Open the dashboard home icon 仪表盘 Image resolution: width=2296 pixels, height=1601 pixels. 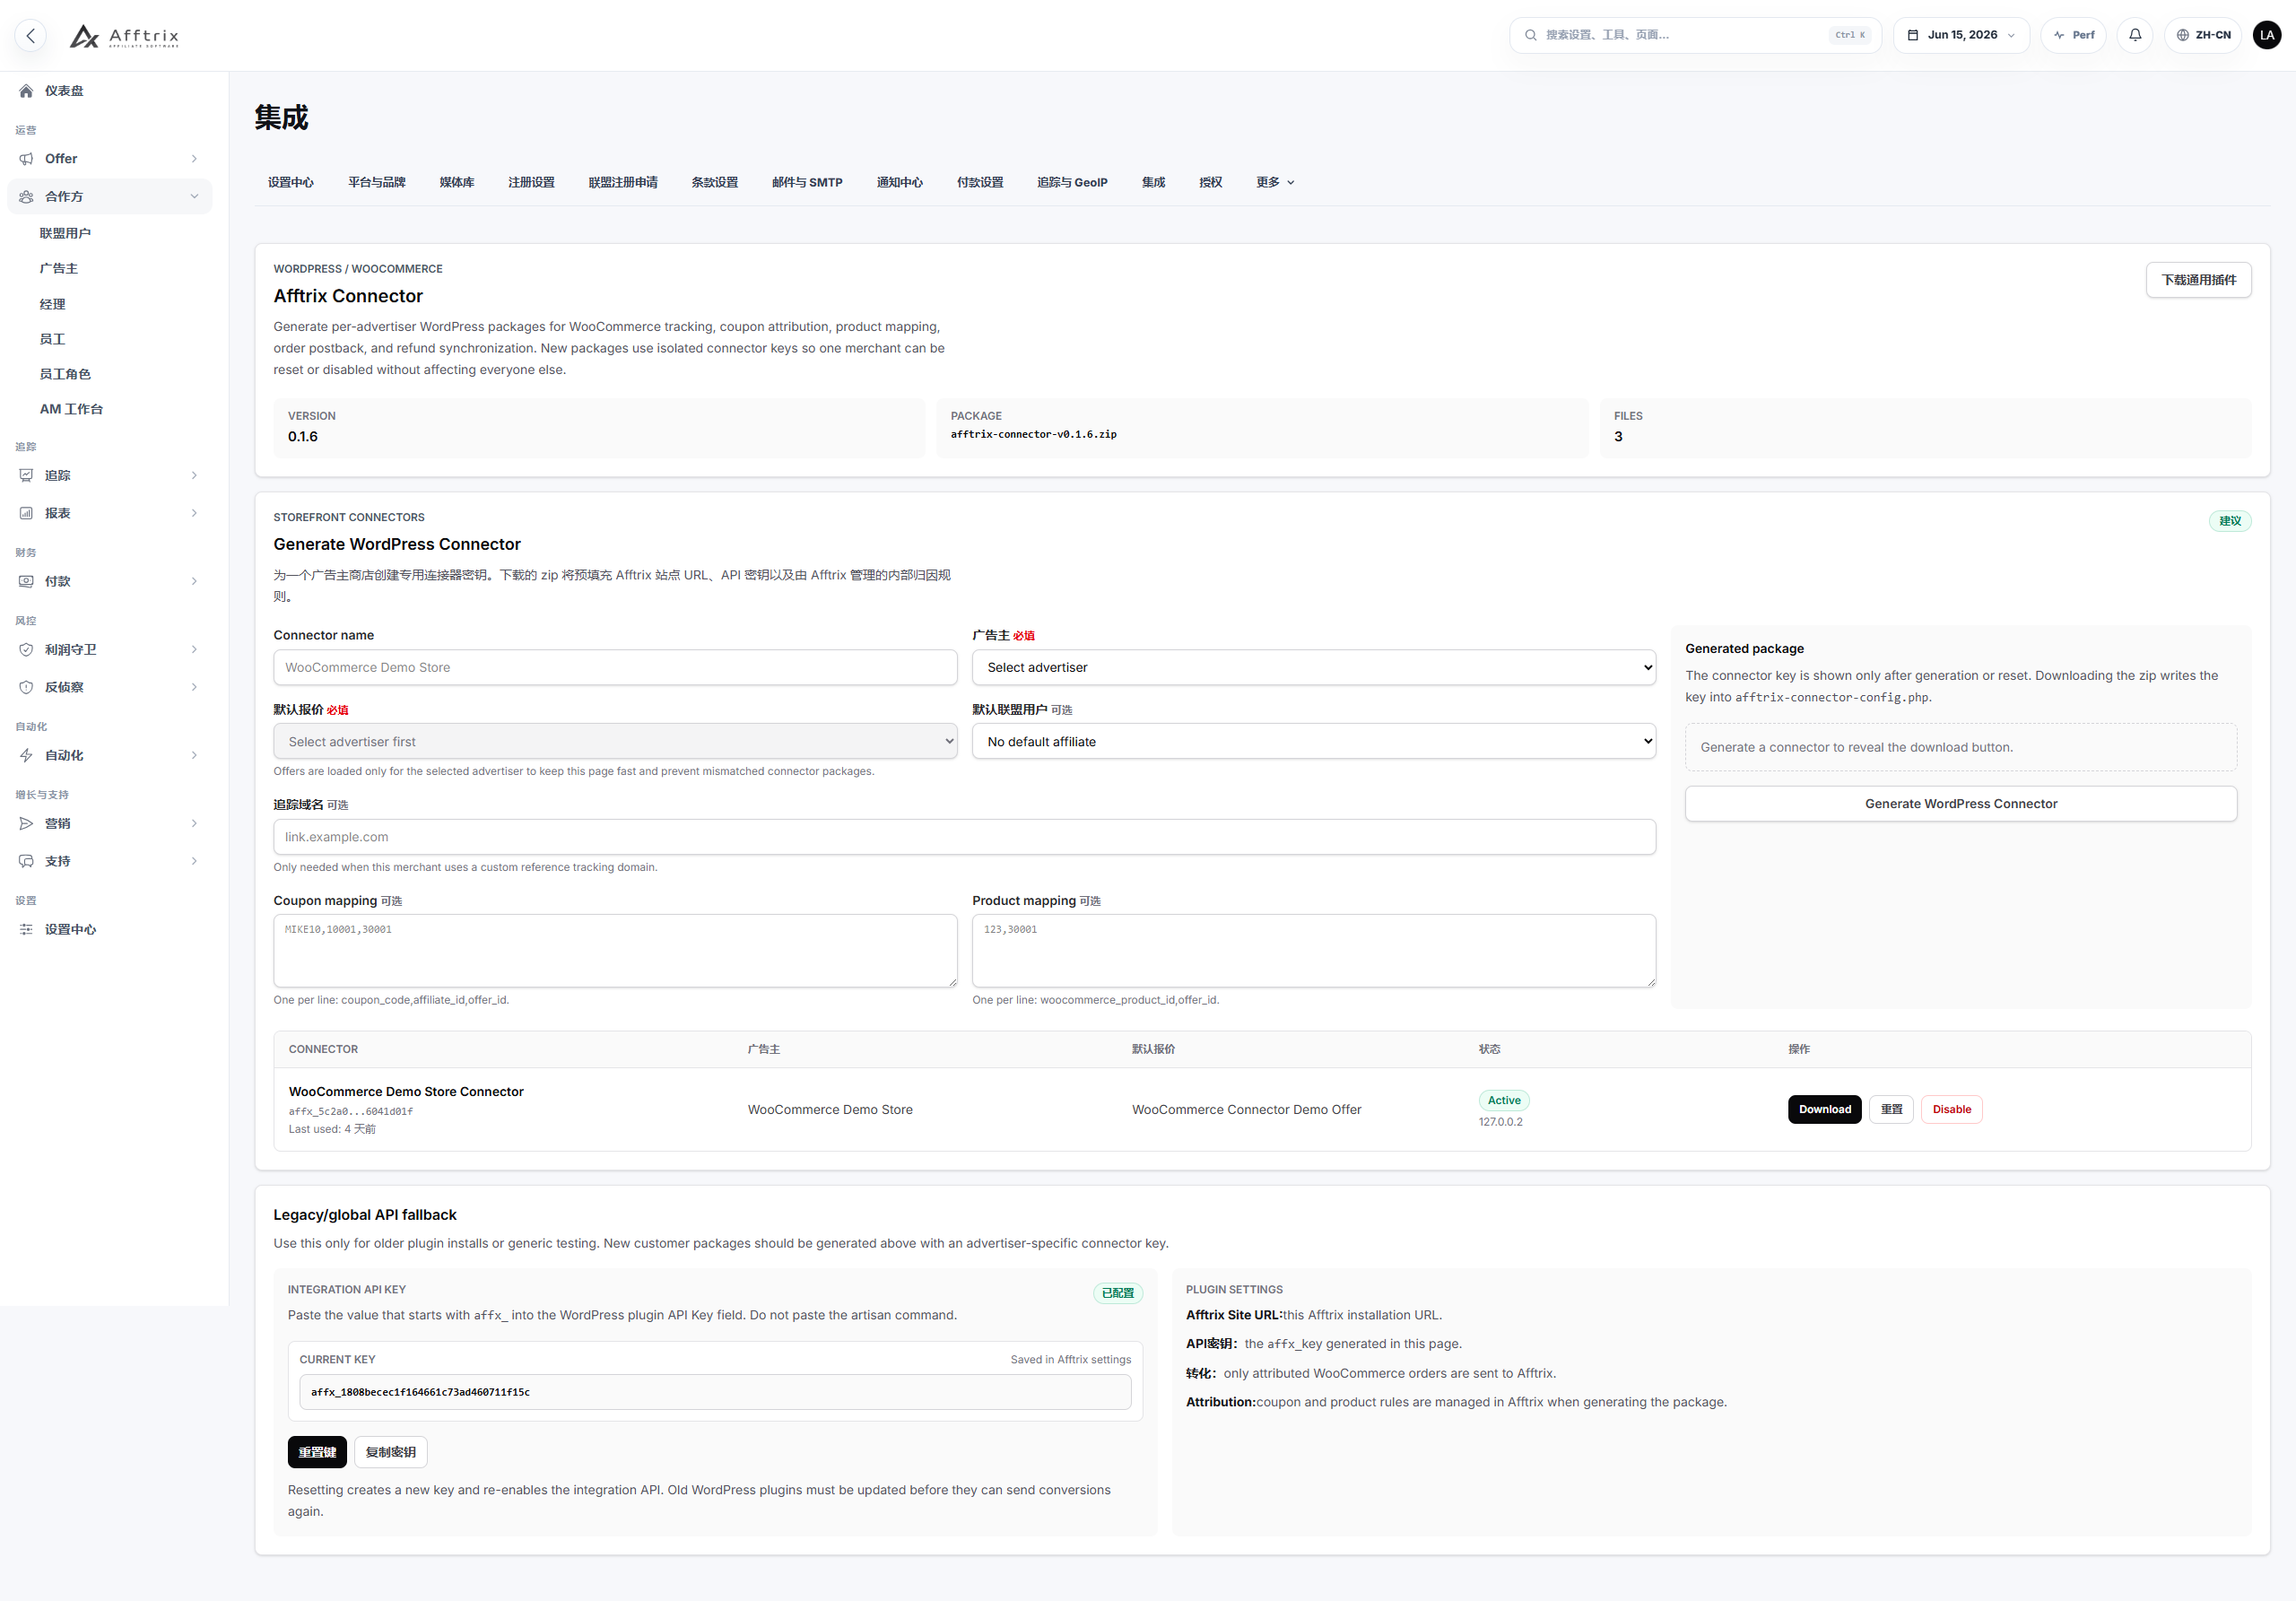click(26, 91)
